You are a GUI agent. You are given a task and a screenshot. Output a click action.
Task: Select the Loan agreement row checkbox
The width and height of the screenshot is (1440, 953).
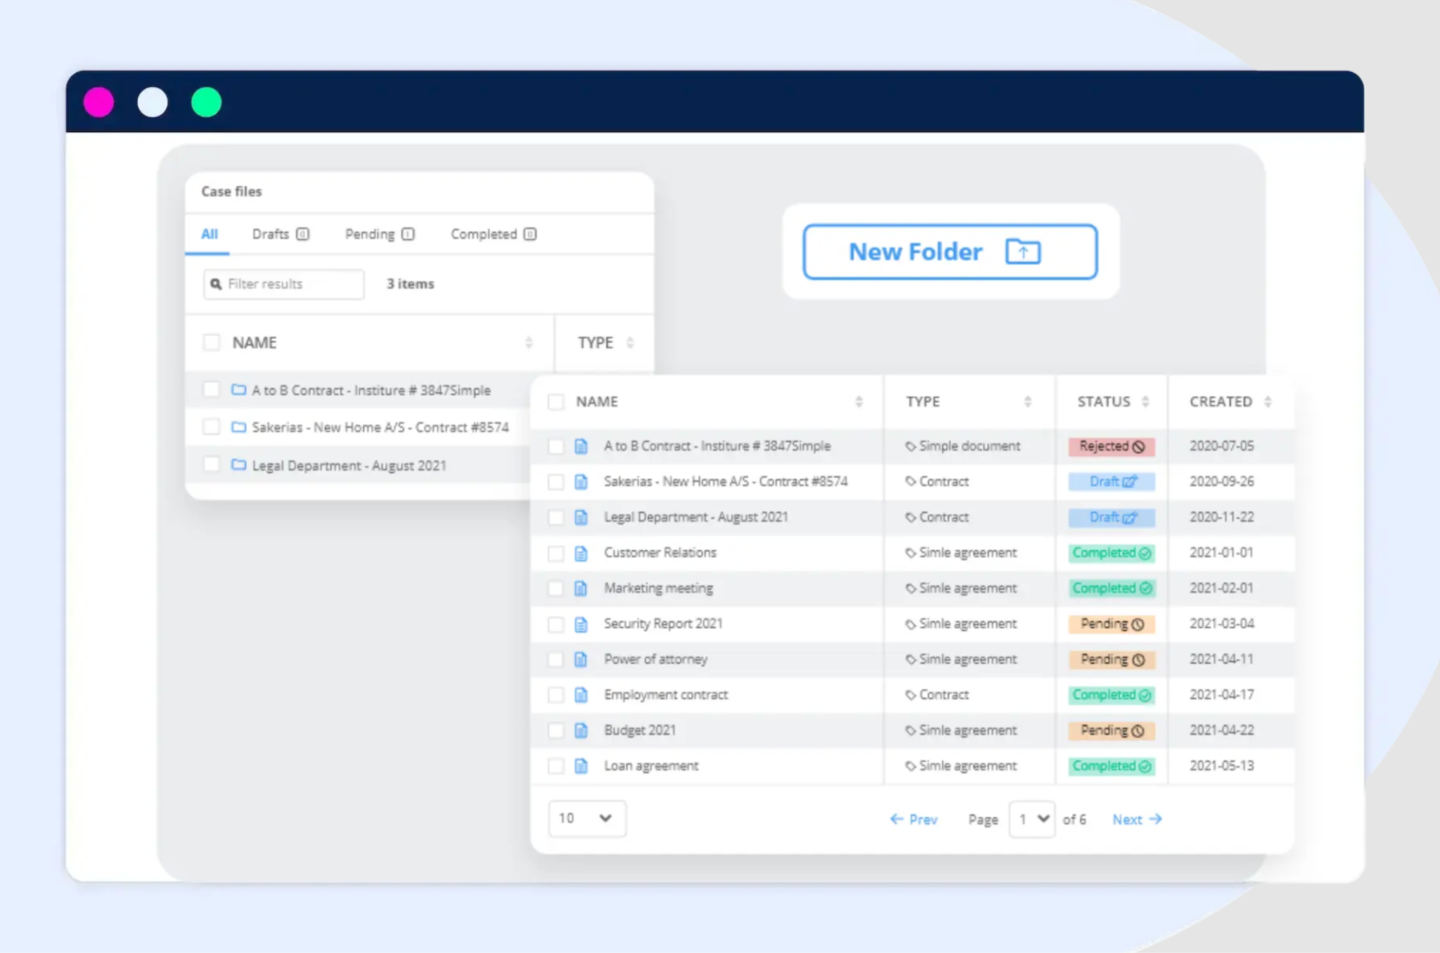556,766
